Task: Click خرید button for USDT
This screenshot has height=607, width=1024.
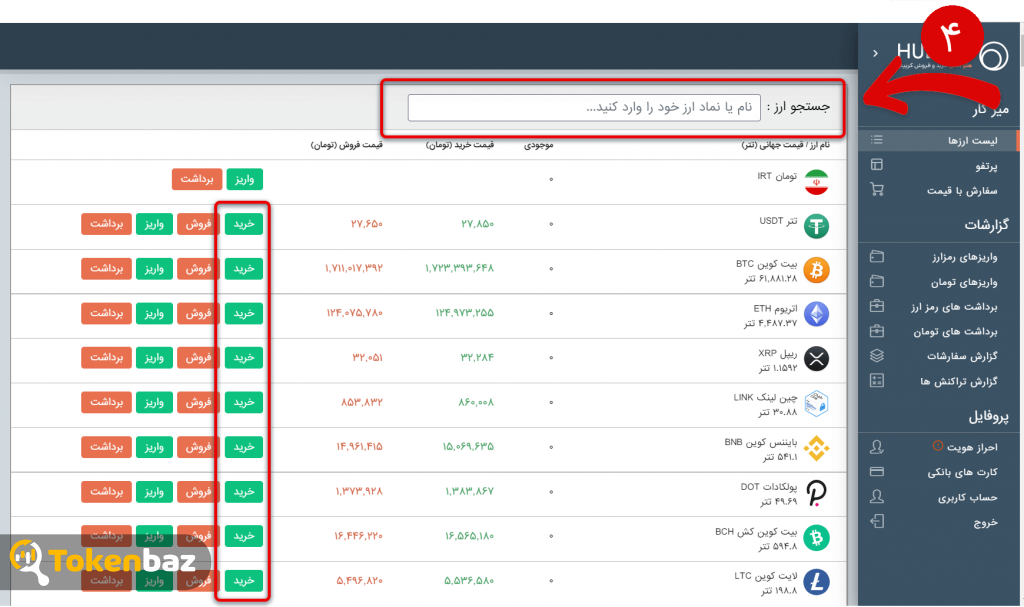Action: coord(244,224)
